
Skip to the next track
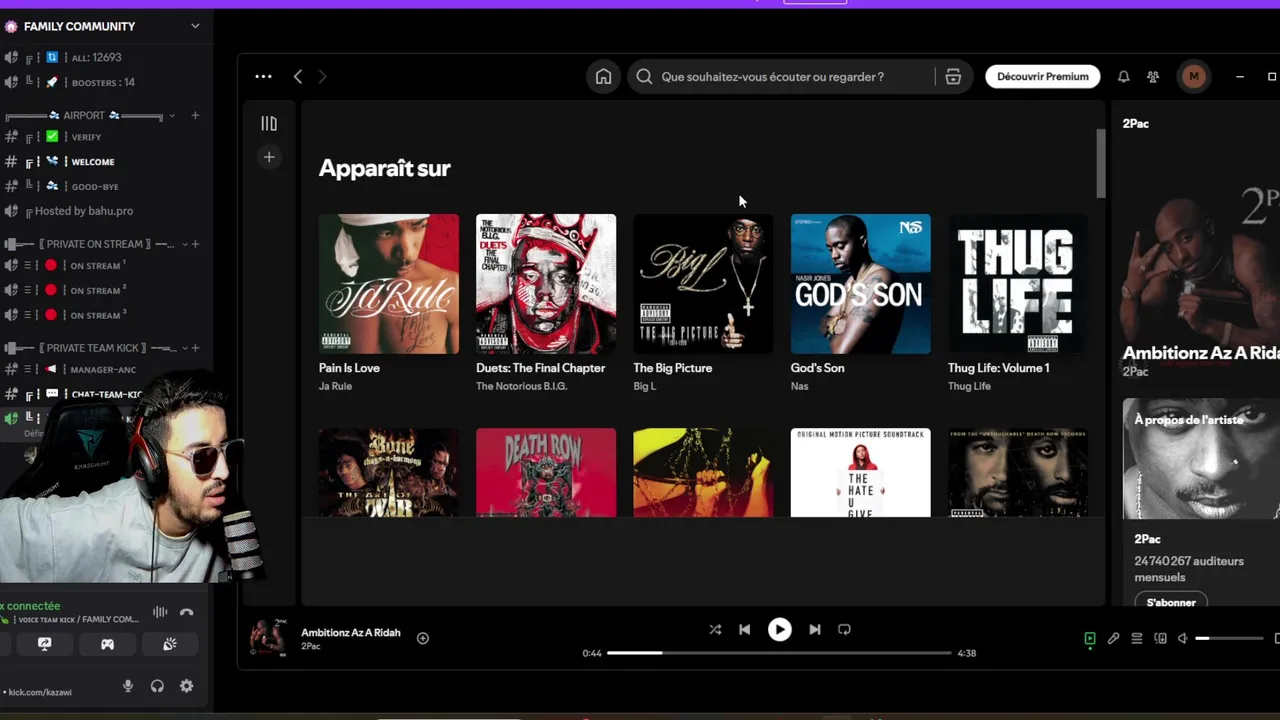(x=814, y=629)
